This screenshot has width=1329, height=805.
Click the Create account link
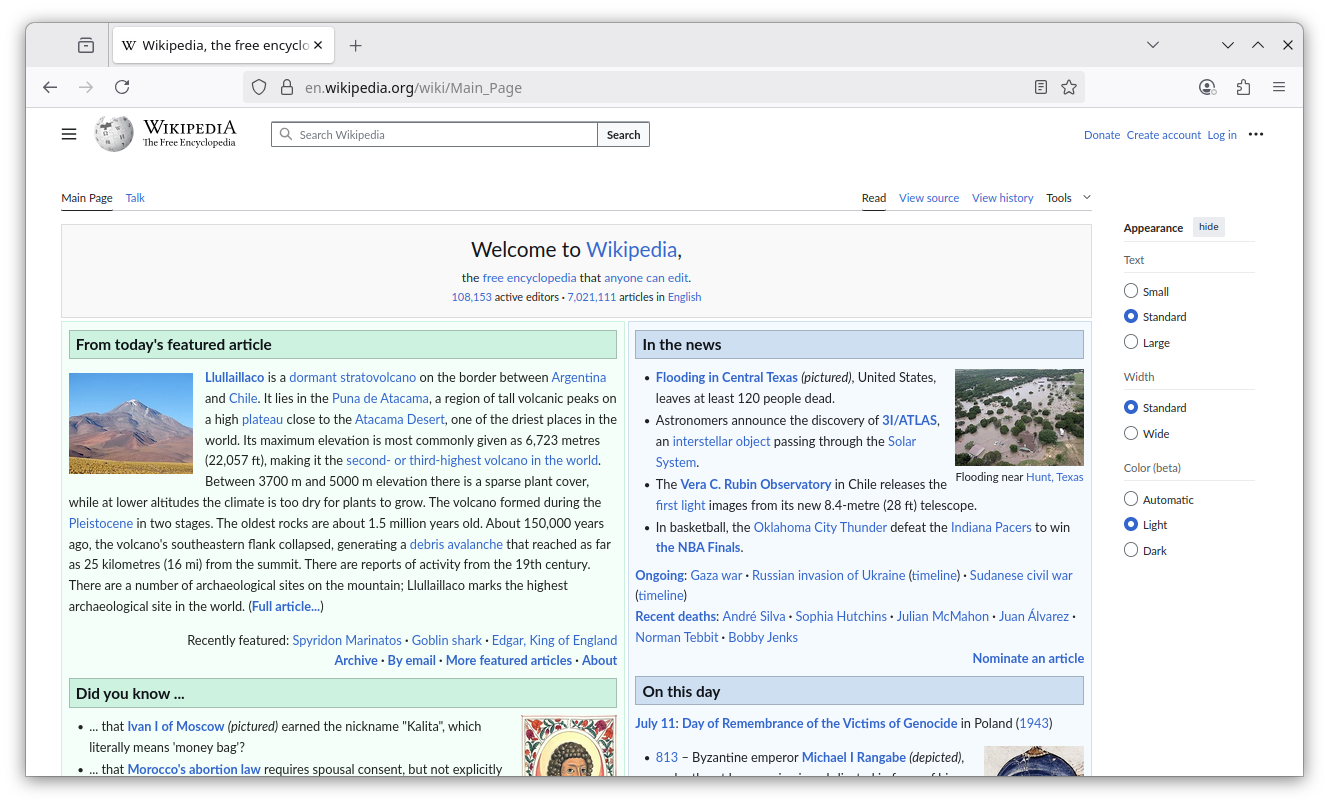(x=1164, y=135)
